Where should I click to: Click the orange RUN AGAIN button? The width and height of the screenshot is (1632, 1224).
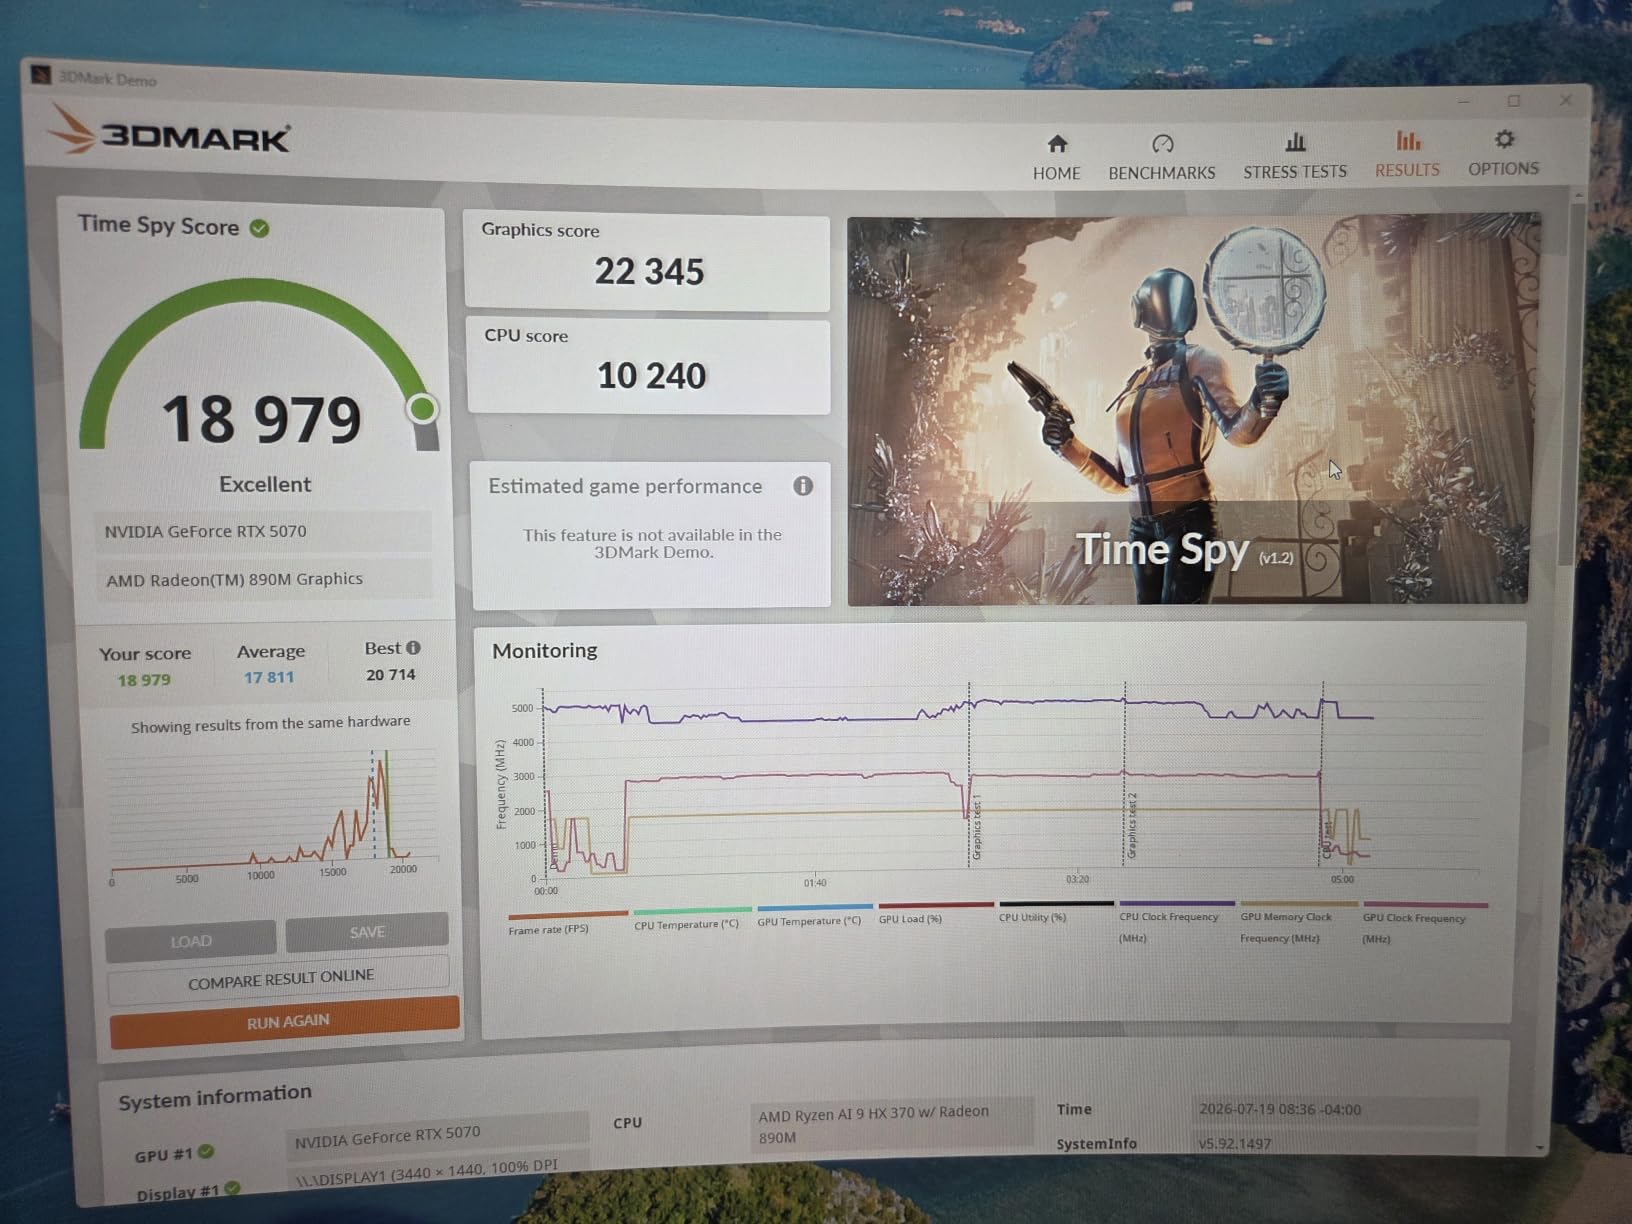[286, 1022]
